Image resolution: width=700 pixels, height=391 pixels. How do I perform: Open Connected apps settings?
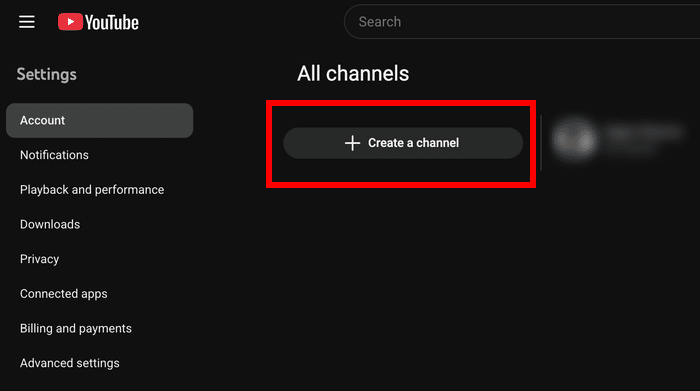[x=64, y=294]
